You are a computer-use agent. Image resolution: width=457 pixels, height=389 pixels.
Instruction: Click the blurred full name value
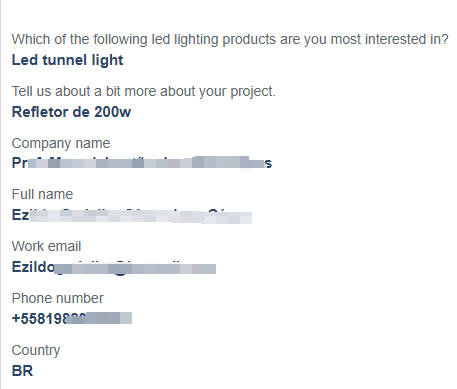tap(132, 215)
